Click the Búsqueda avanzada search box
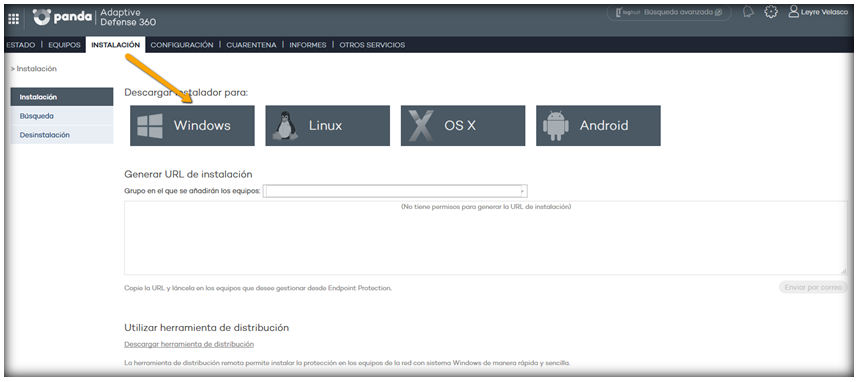This screenshot has height=382, width=859. pyautogui.click(x=668, y=12)
